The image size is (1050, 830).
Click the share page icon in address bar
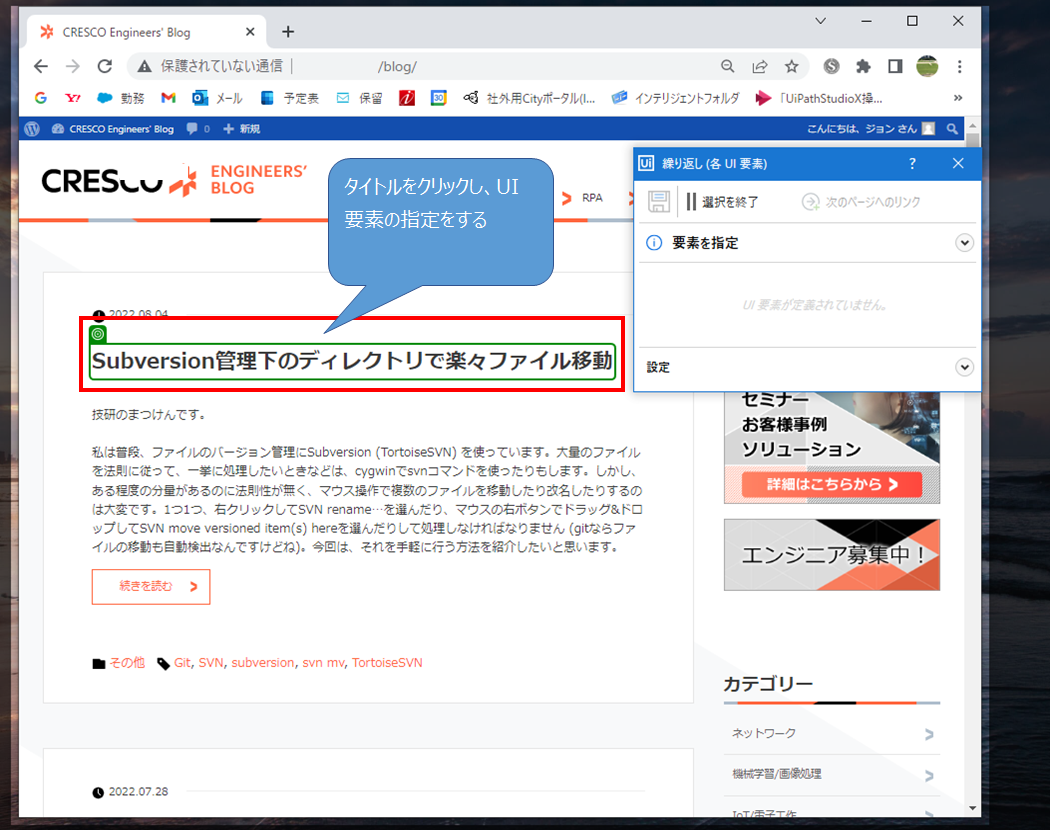pos(760,66)
